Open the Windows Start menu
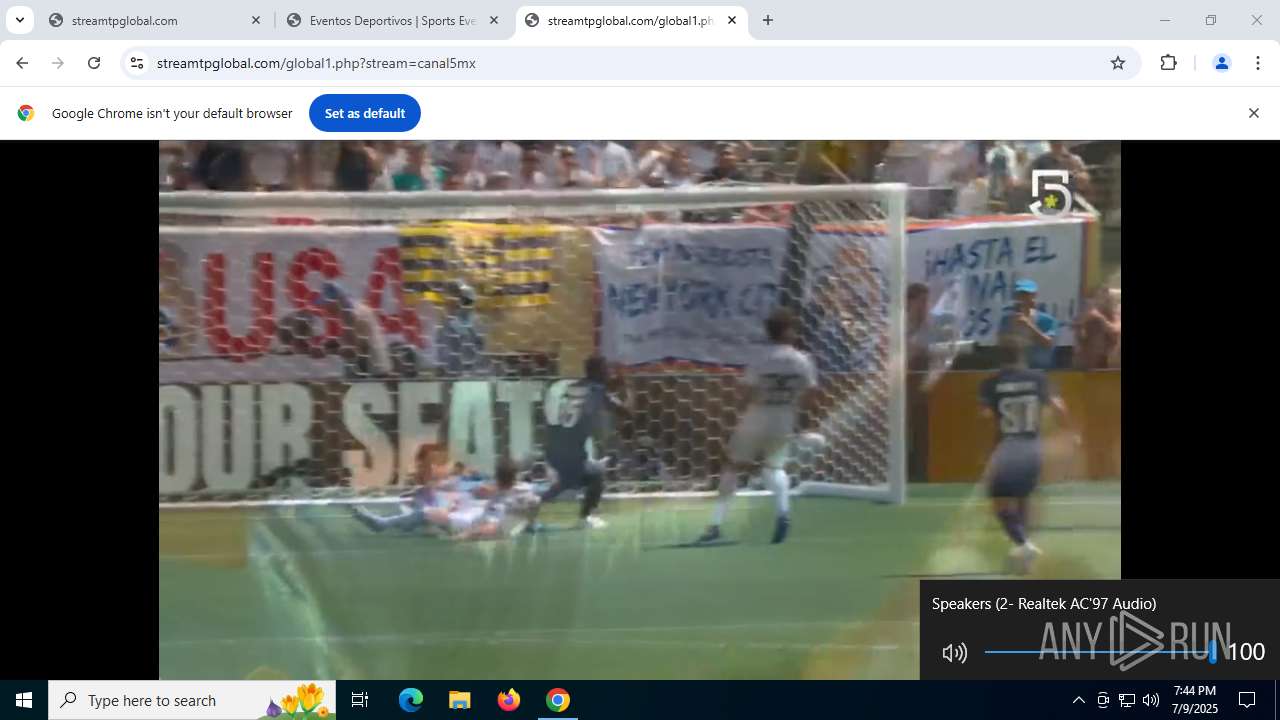1280x720 pixels. click(x=24, y=700)
